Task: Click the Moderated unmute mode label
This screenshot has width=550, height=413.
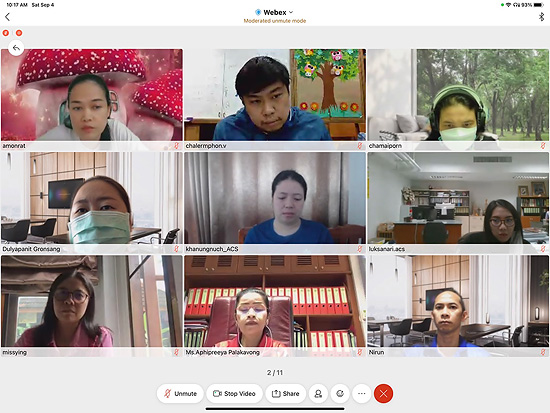Action: click(275, 21)
